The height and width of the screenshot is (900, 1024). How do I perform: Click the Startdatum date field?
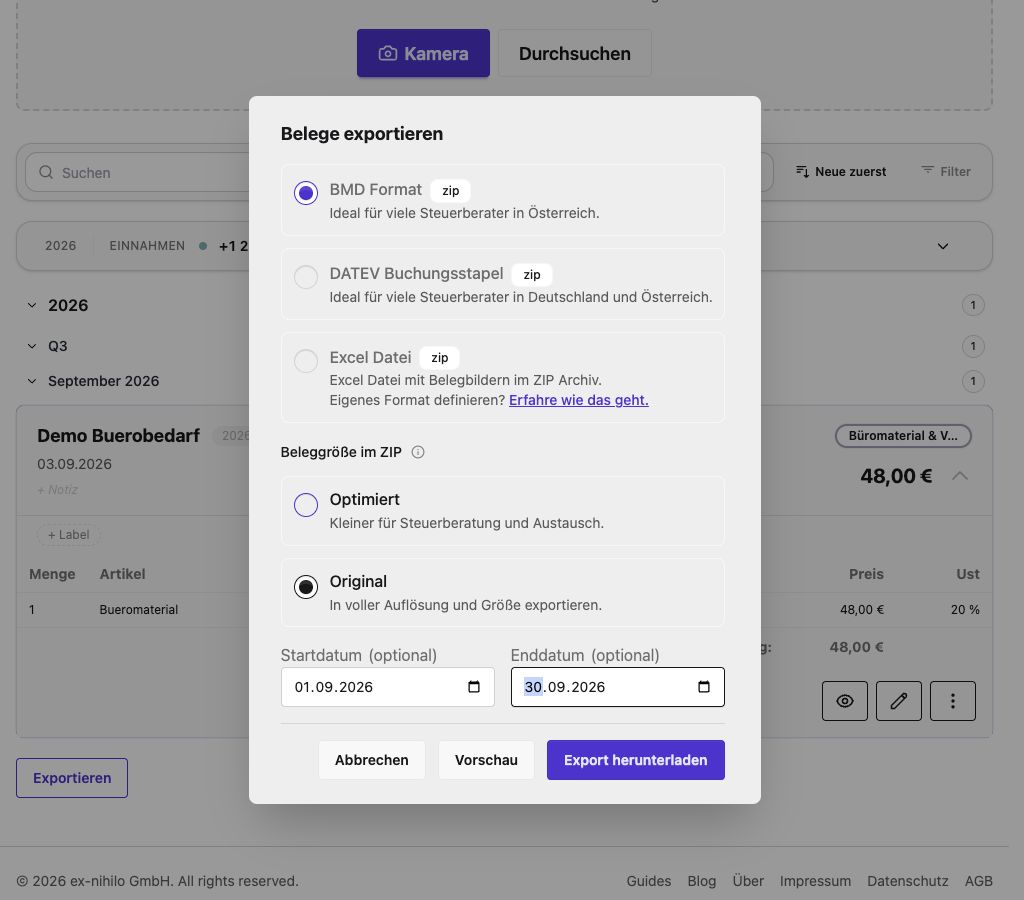[387, 686]
